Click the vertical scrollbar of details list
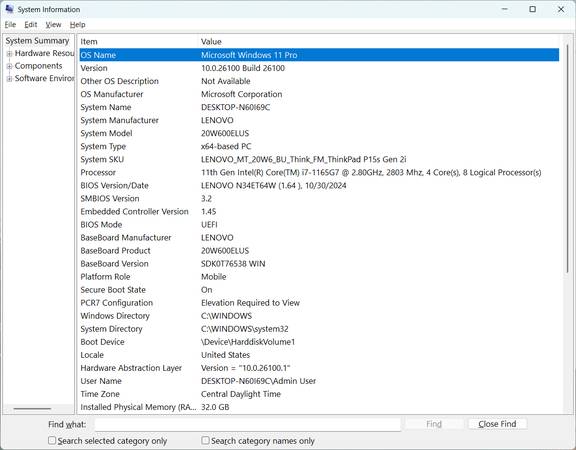This screenshot has width=576, height=450. point(567,158)
